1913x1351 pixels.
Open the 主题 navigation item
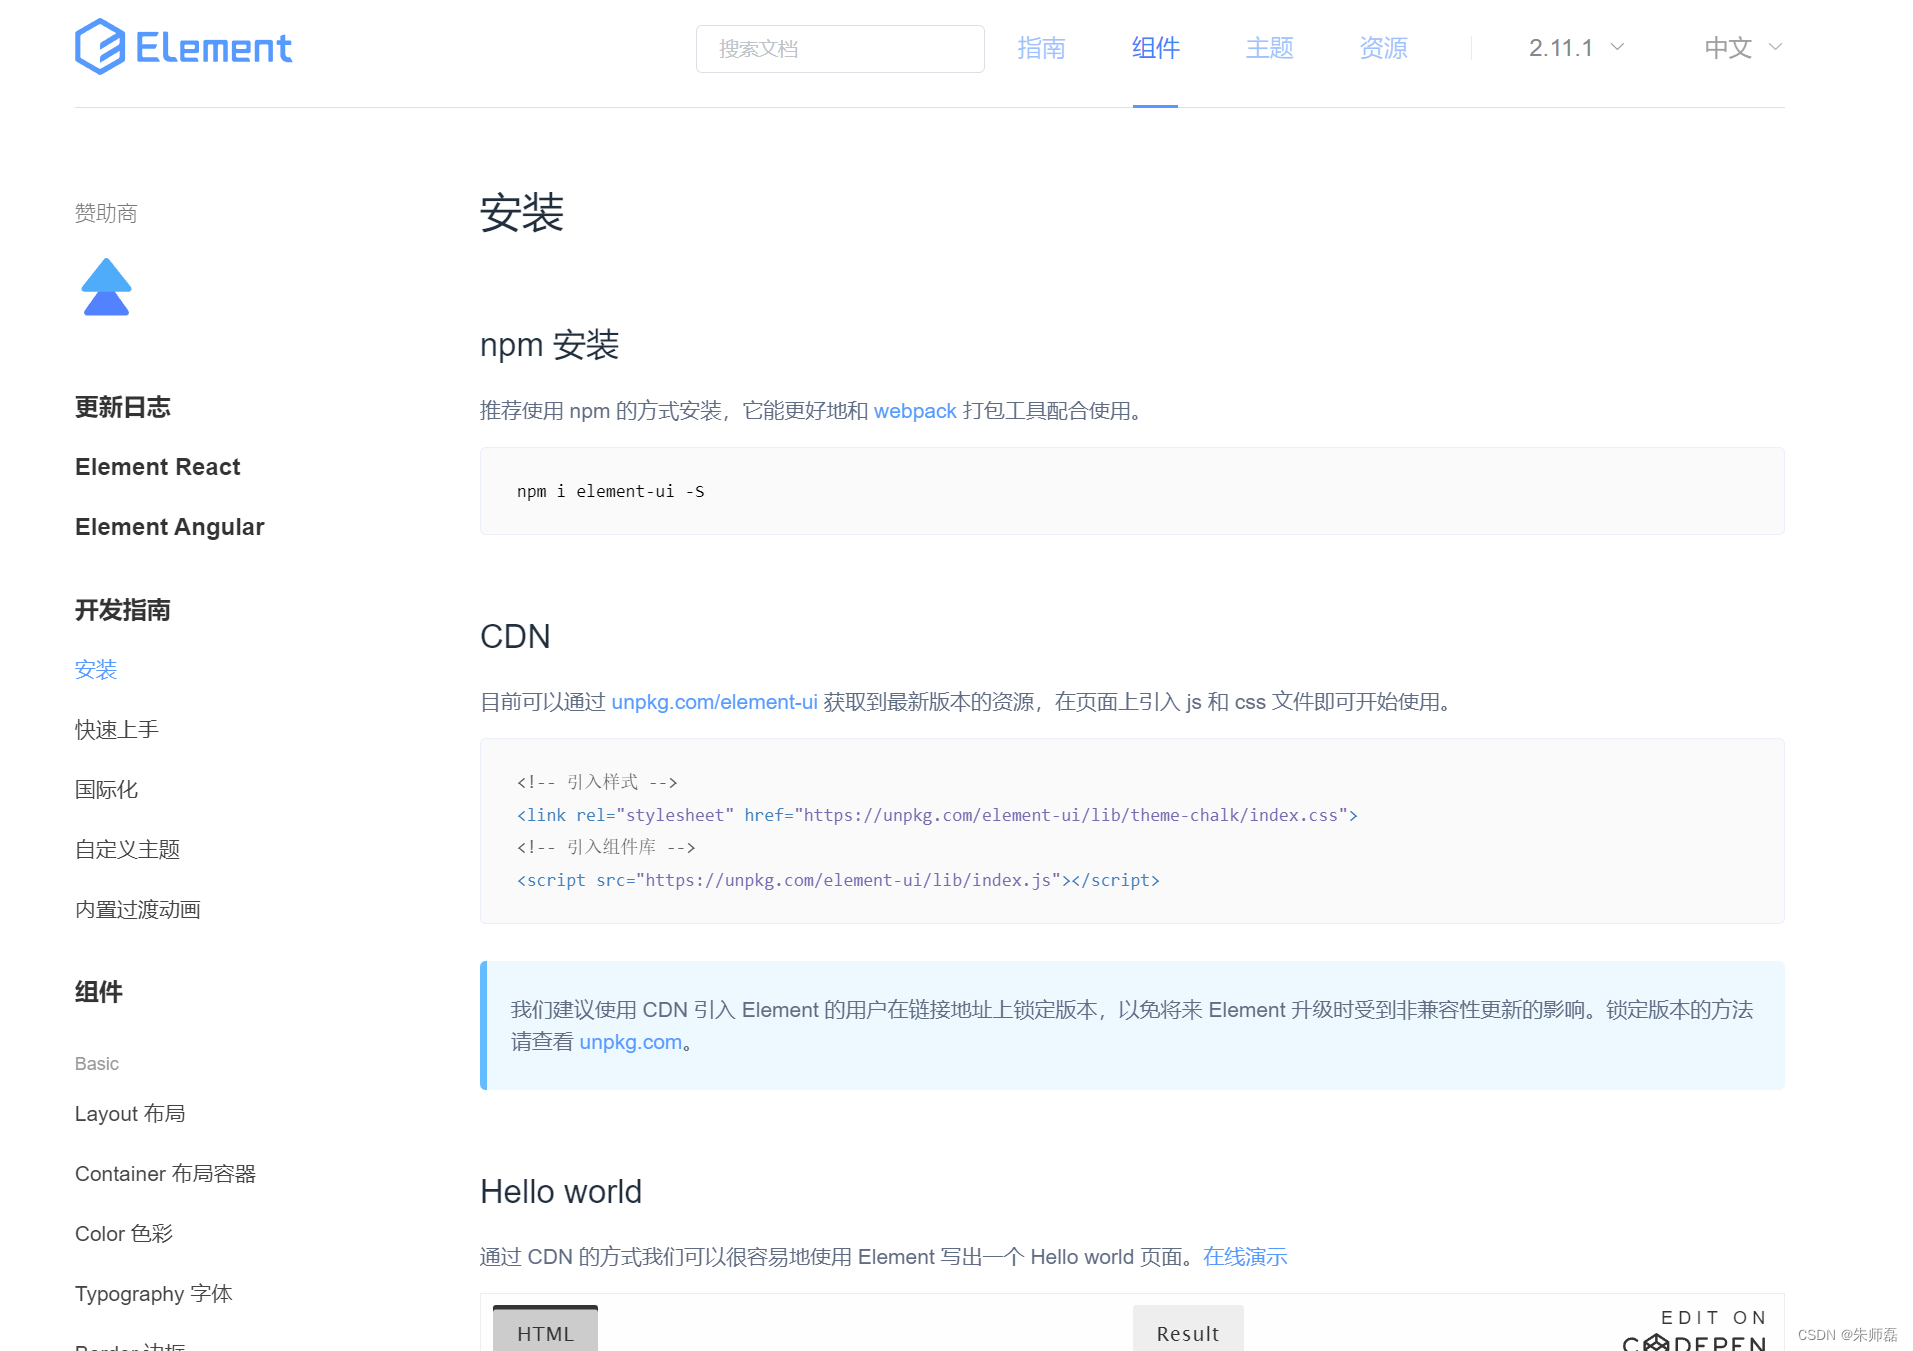tap(1268, 48)
